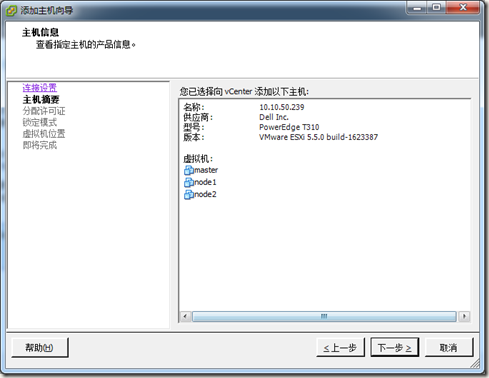Click the horizontal scrollbar thumb
Viewport: 489px width, 378px height.
tap(324, 316)
